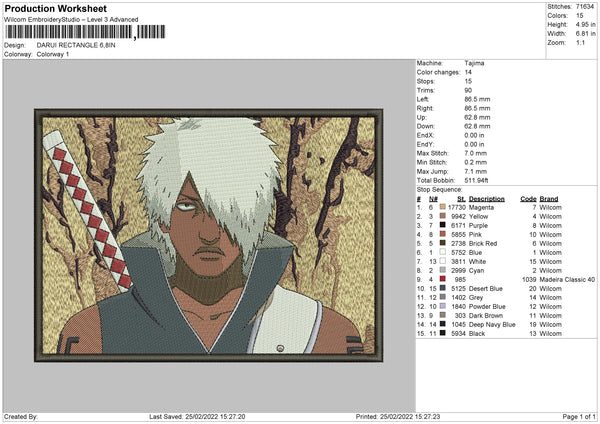The width and height of the screenshot is (600, 424).
Task: Select the Powder Blue color swatch
Action: [x=444, y=306]
